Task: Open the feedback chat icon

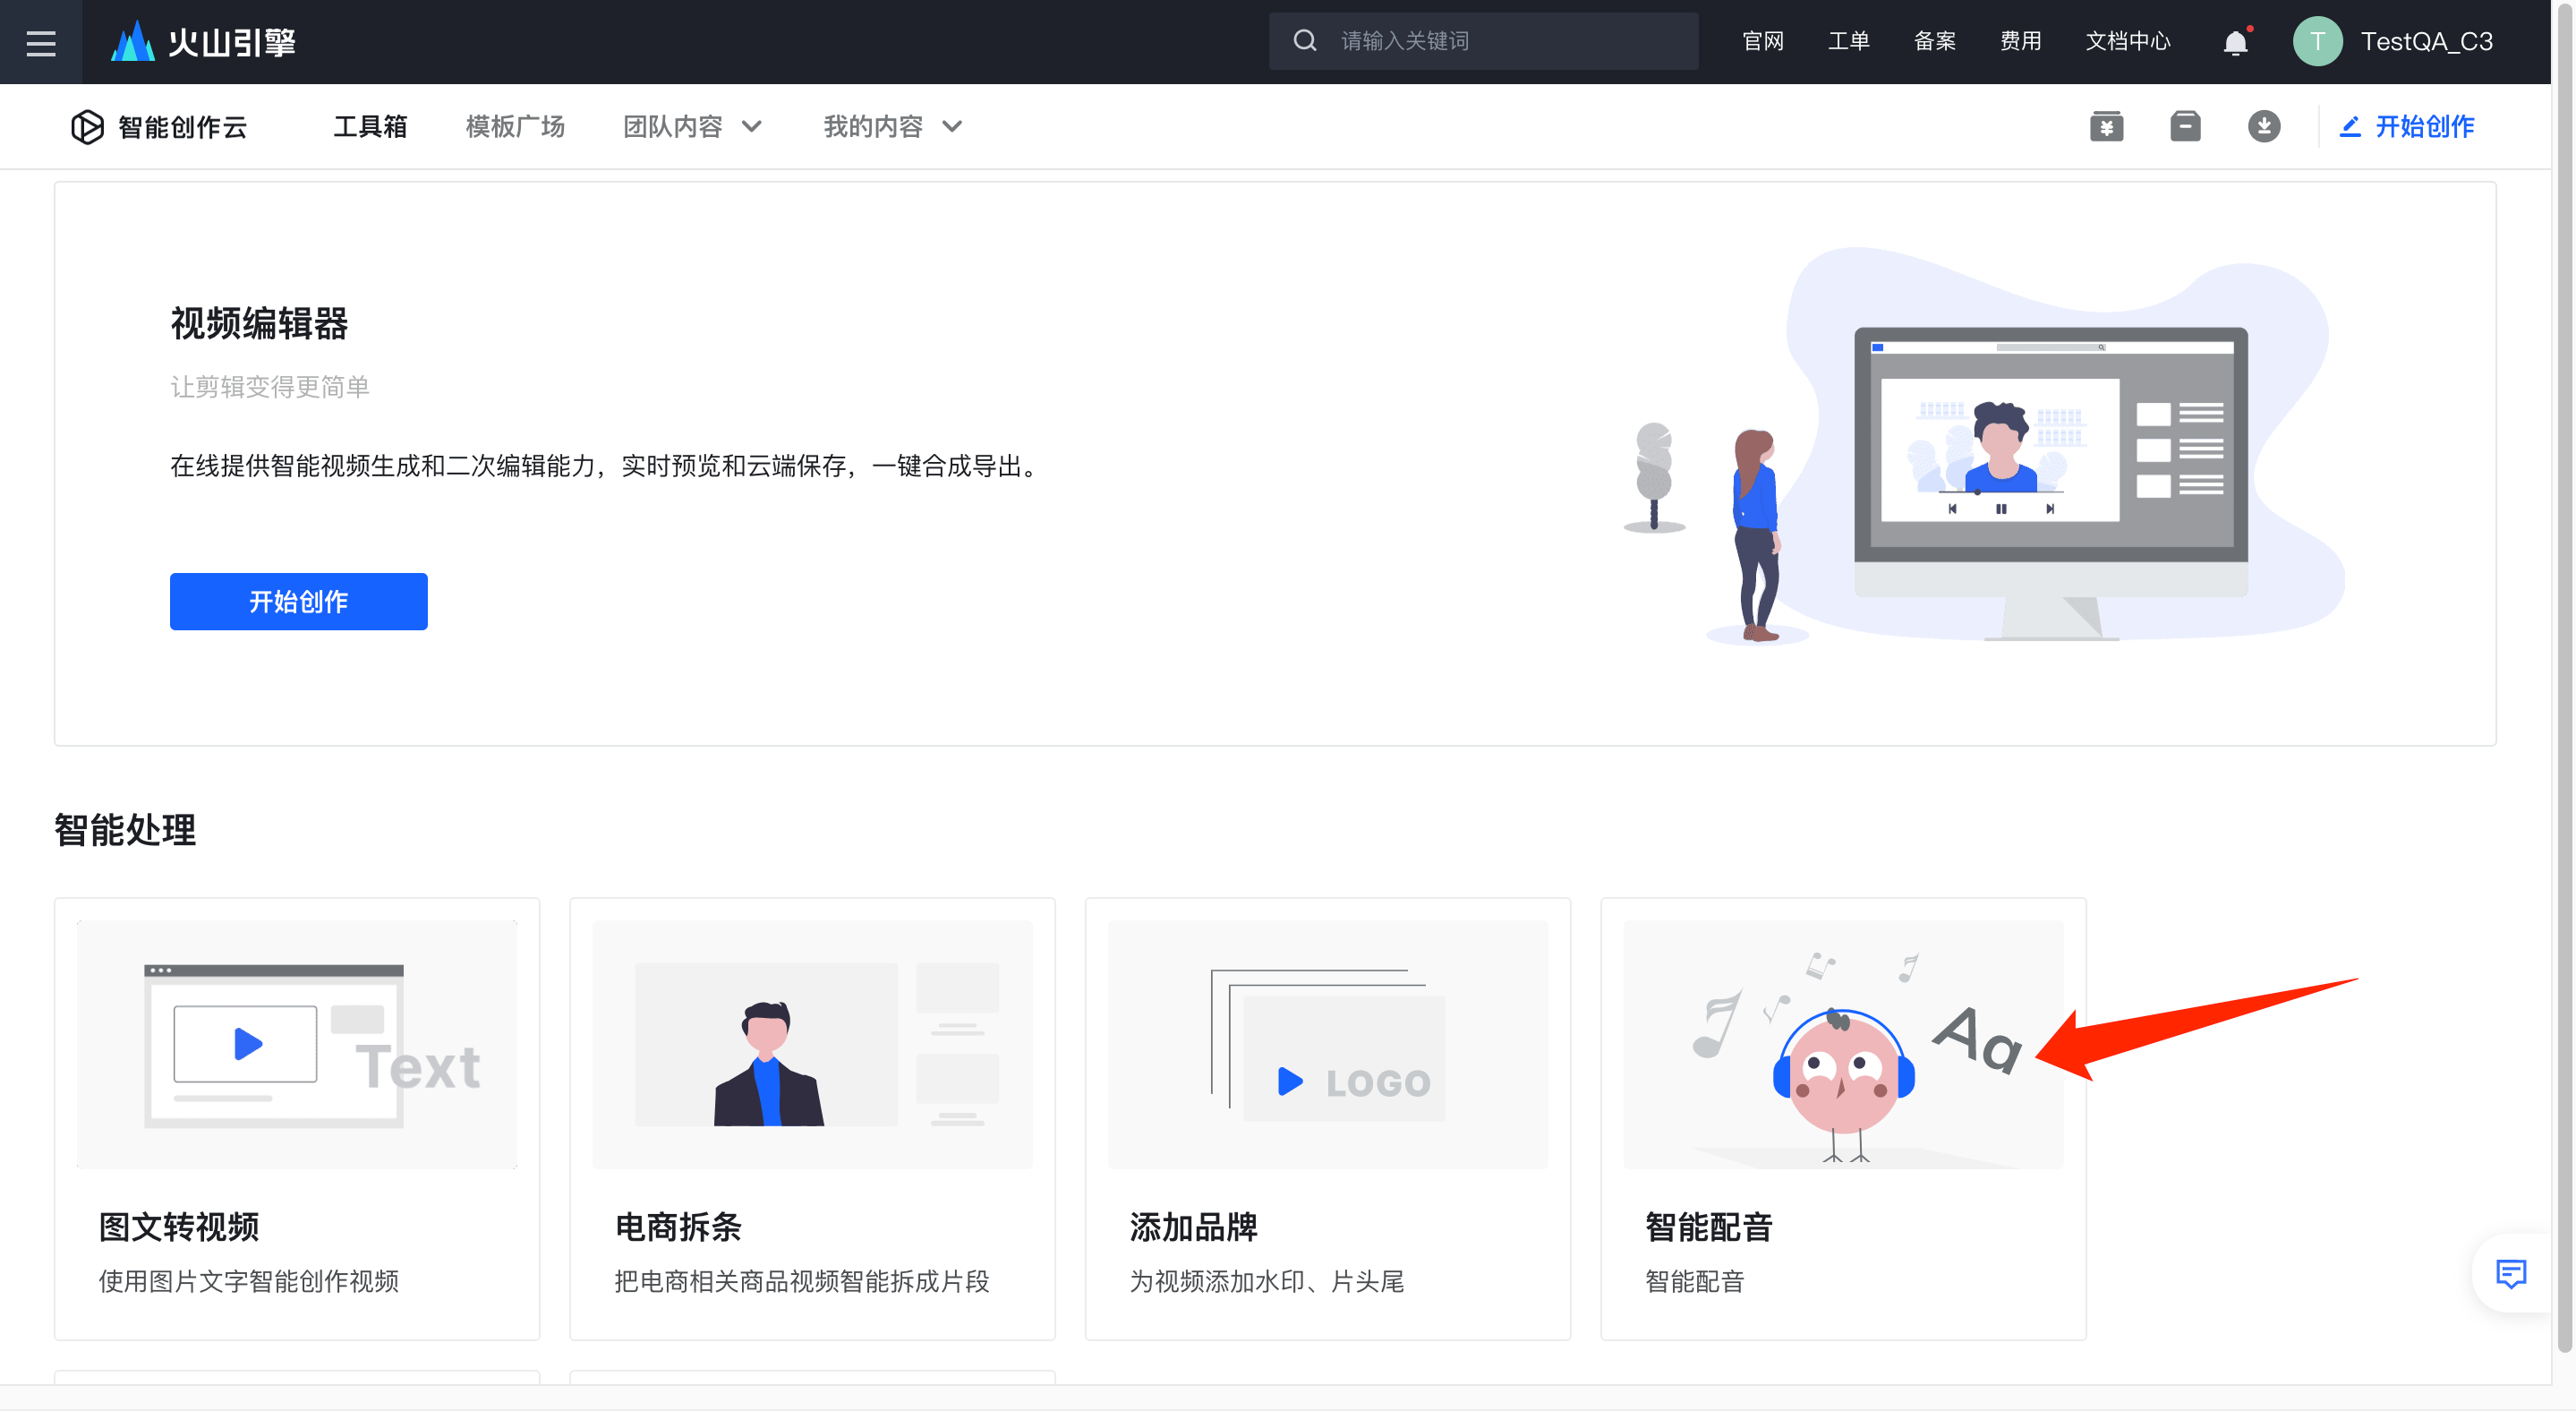Action: (x=2511, y=1274)
